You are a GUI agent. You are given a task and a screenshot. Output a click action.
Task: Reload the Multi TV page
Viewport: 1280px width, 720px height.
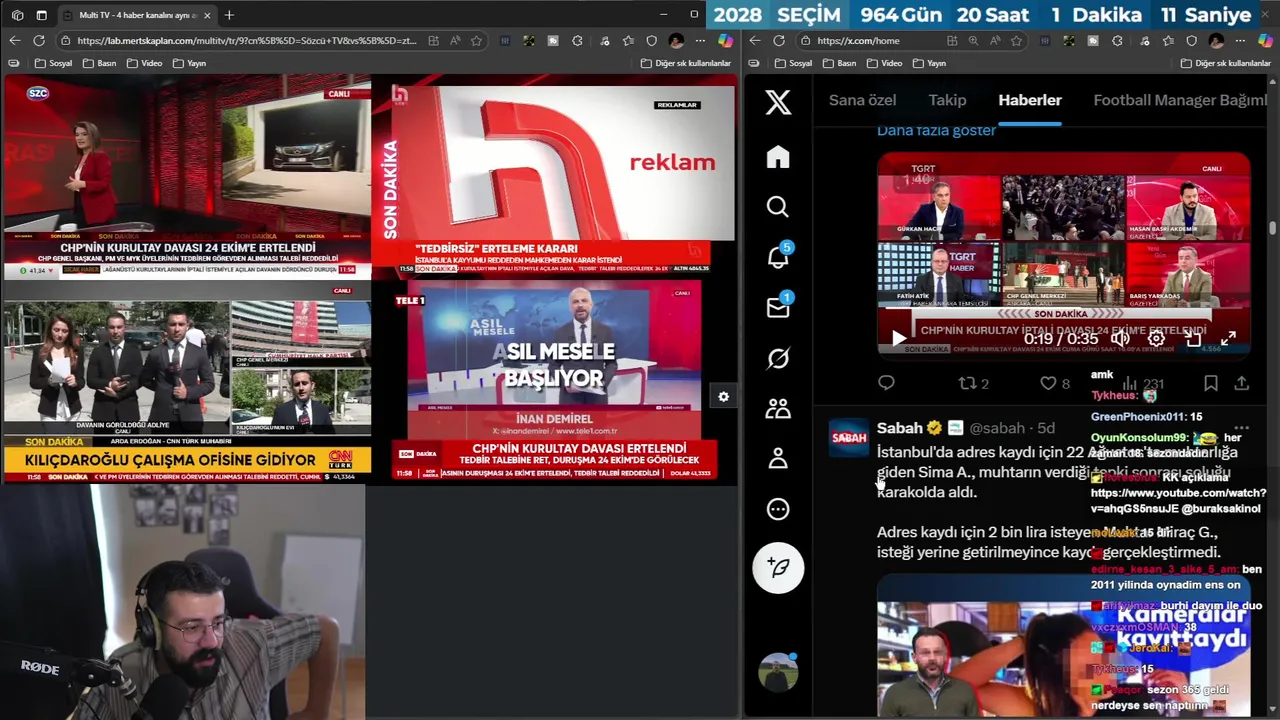(39, 40)
